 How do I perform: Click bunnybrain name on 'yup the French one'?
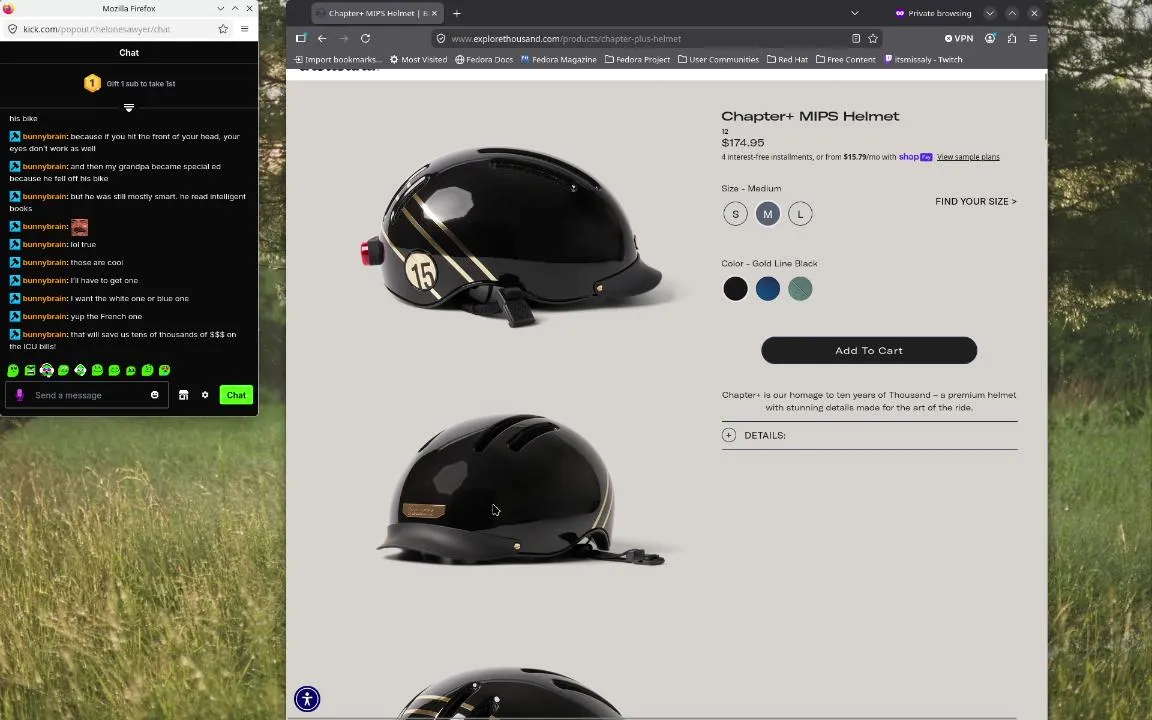45,317
